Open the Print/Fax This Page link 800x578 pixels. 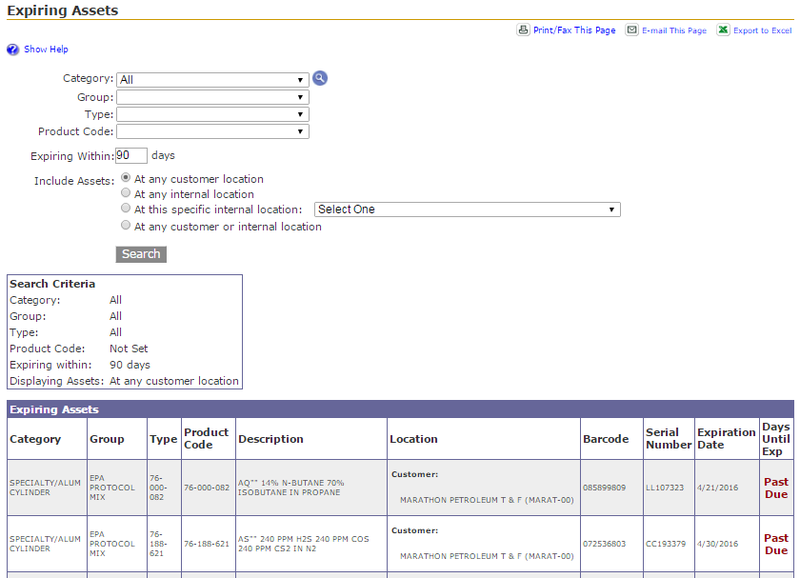click(x=574, y=30)
